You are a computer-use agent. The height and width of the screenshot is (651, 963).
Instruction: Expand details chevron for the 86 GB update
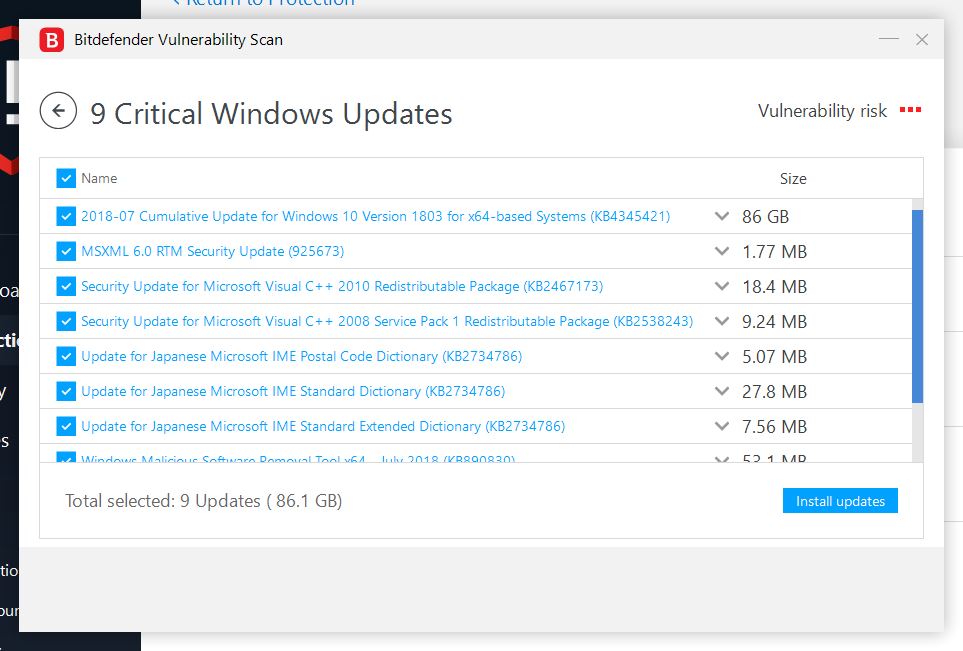click(722, 216)
